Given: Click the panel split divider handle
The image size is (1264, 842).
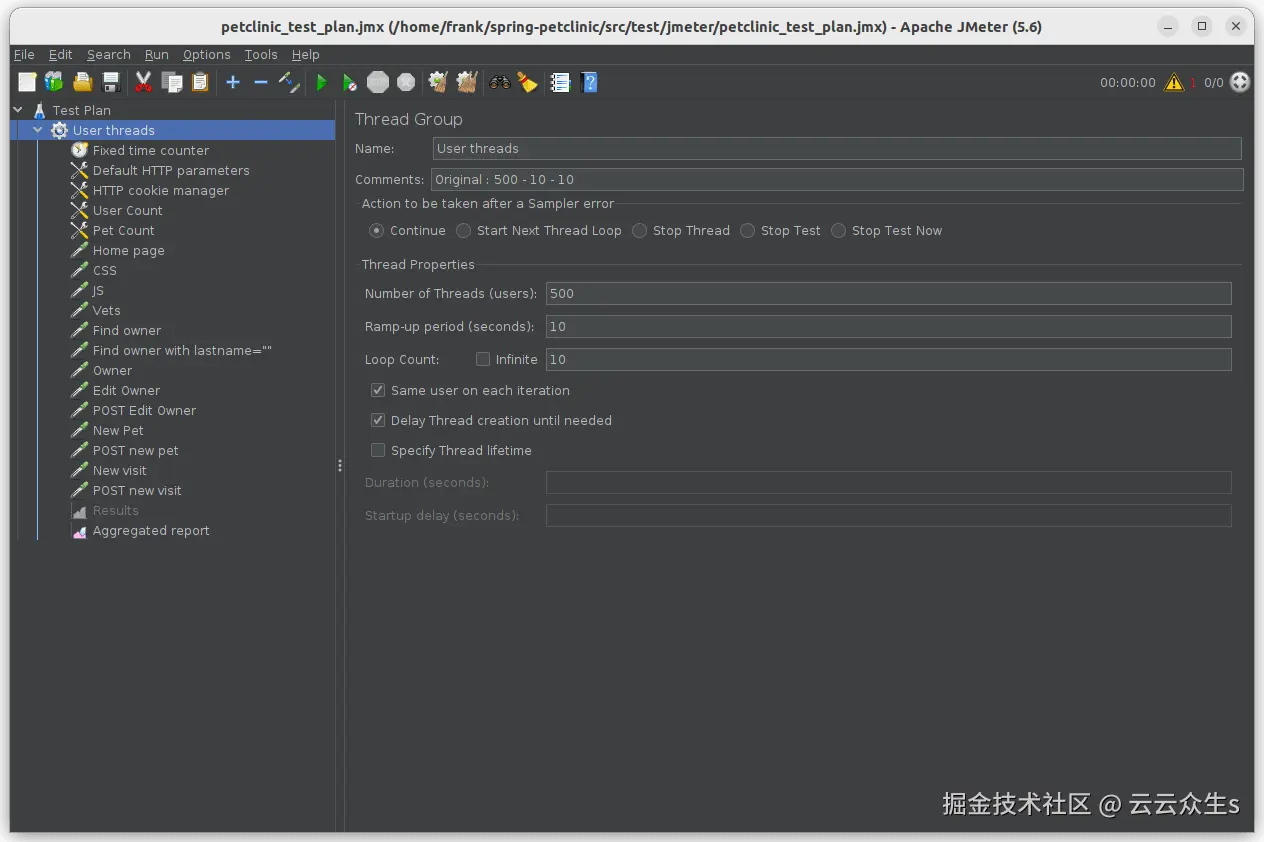Looking at the screenshot, I should pyautogui.click(x=340, y=466).
